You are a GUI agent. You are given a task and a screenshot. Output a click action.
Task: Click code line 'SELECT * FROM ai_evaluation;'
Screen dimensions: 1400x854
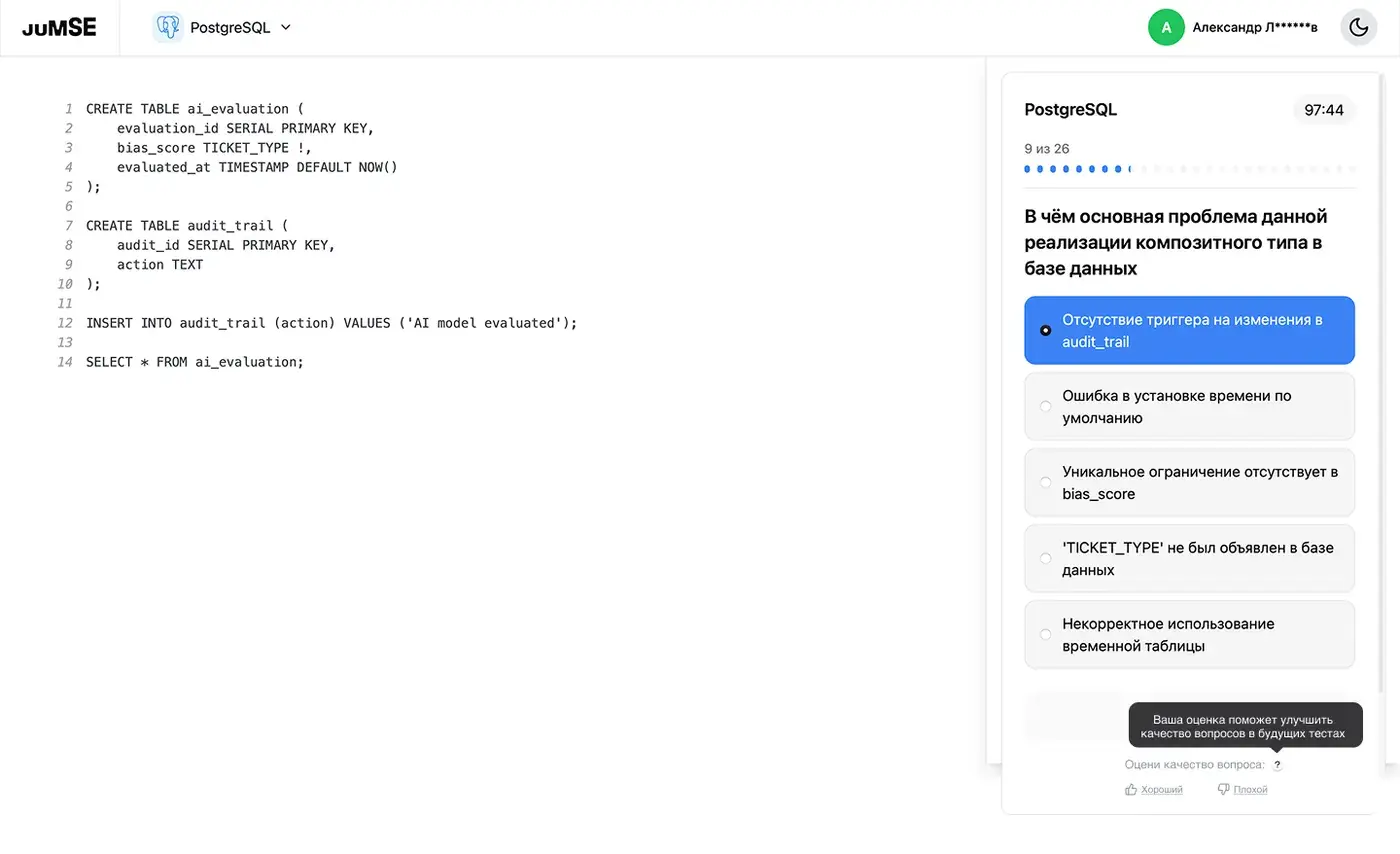[194, 361]
